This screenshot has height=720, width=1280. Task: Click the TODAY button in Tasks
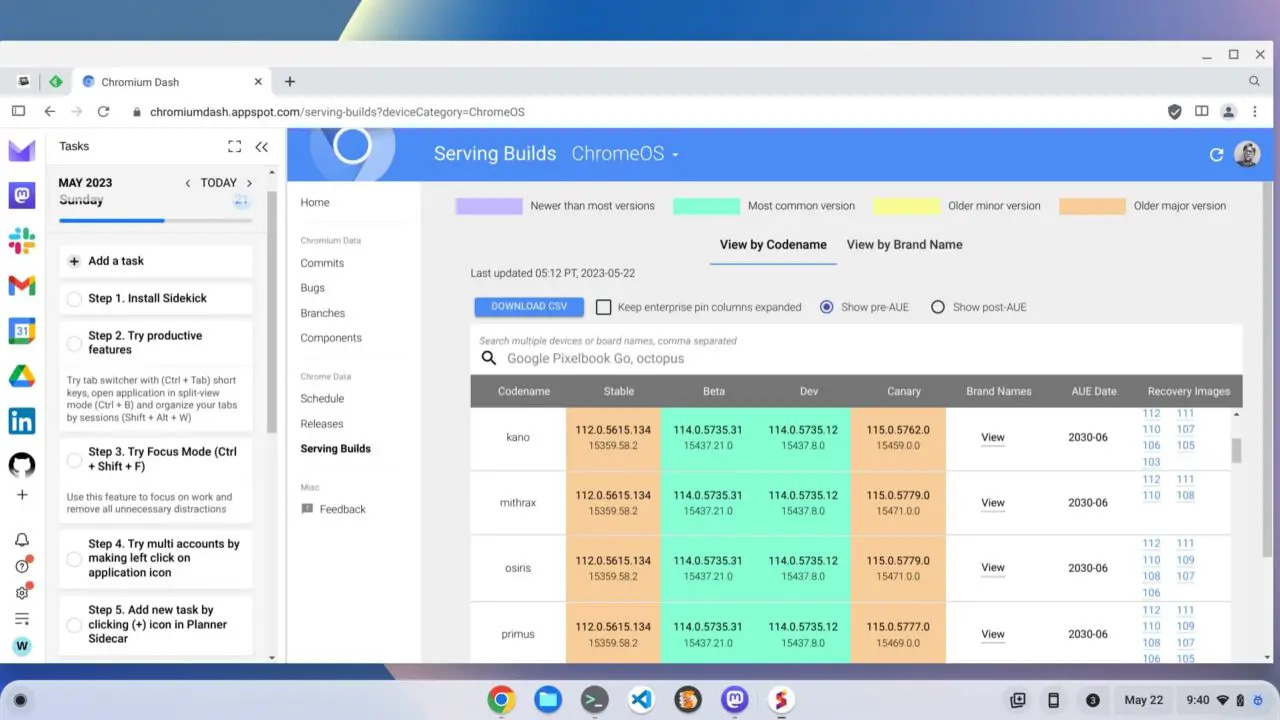click(218, 183)
